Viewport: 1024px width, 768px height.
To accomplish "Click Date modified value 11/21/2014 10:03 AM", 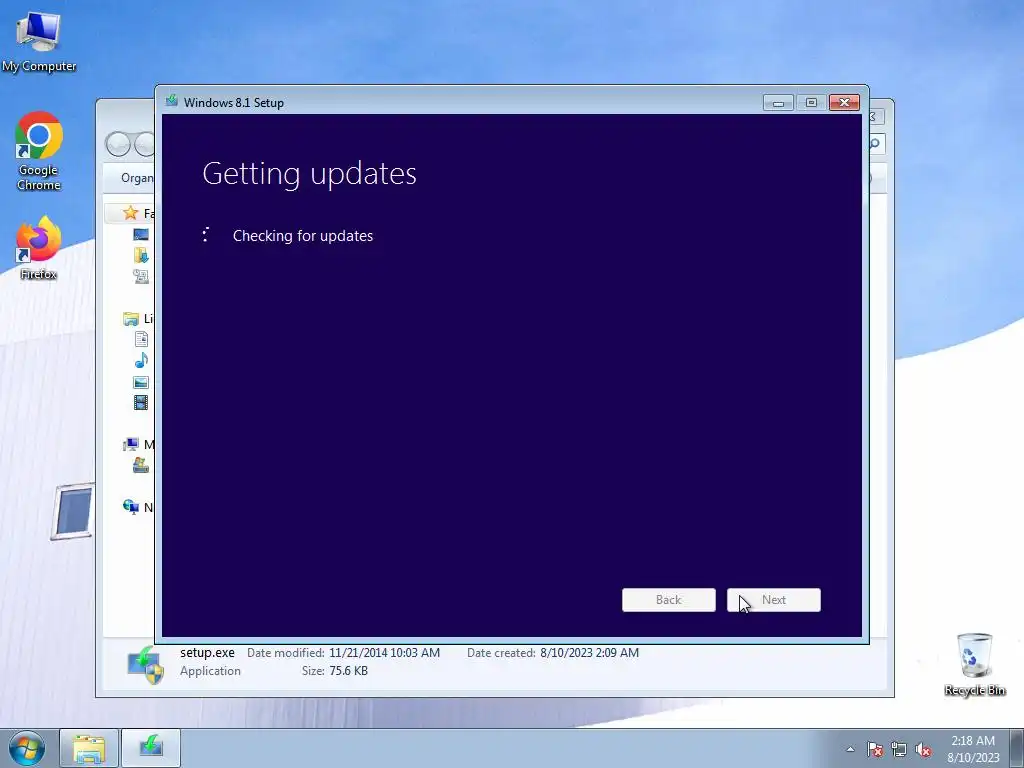I will 385,652.
